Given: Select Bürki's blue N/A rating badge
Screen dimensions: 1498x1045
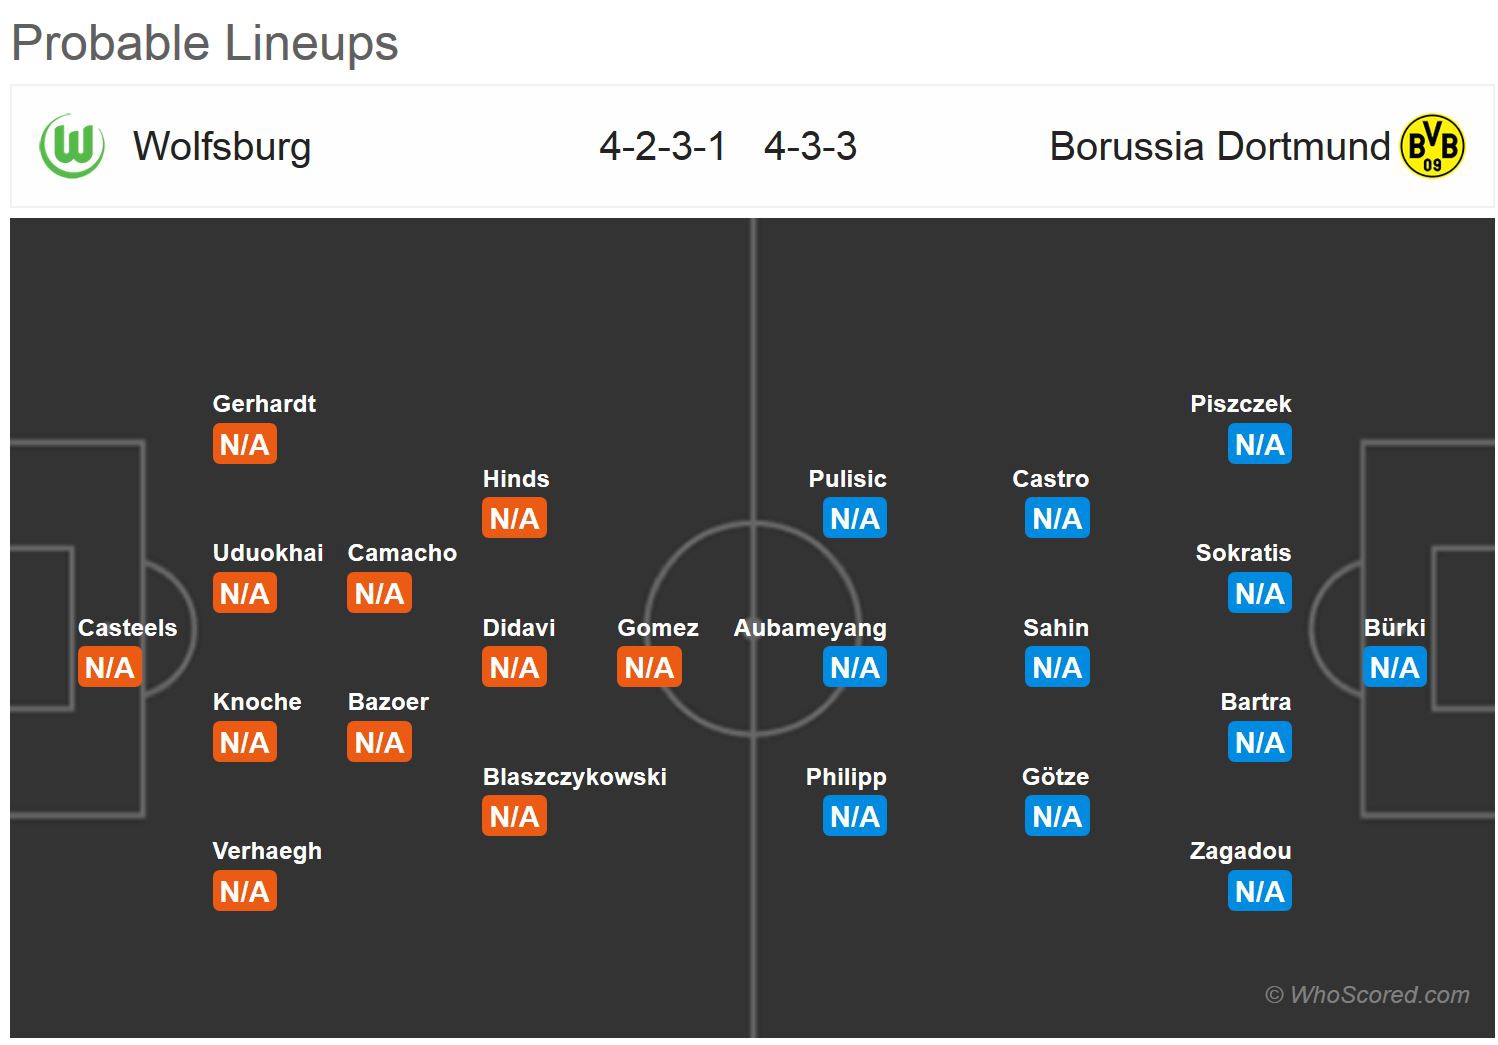Looking at the screenshot, I should 1394,668.
